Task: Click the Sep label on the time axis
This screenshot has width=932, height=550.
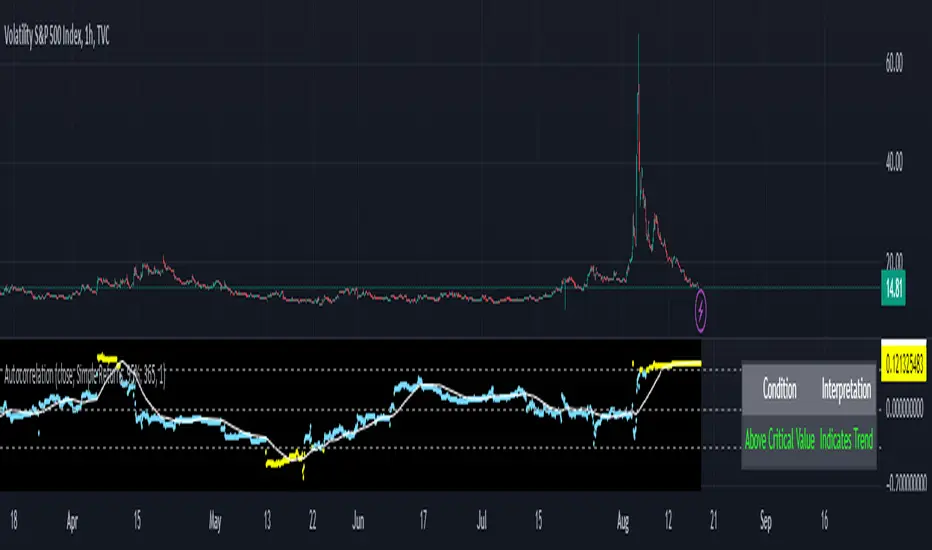Action: (x=766, y=522)
